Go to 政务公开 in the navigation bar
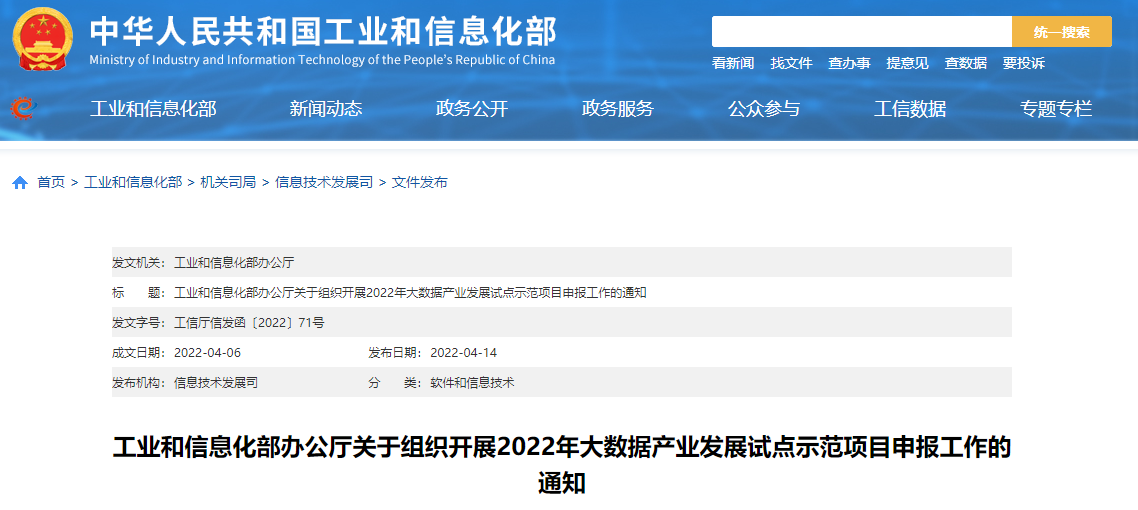Viewport: 1138px width, 510px height. [472, 109]
